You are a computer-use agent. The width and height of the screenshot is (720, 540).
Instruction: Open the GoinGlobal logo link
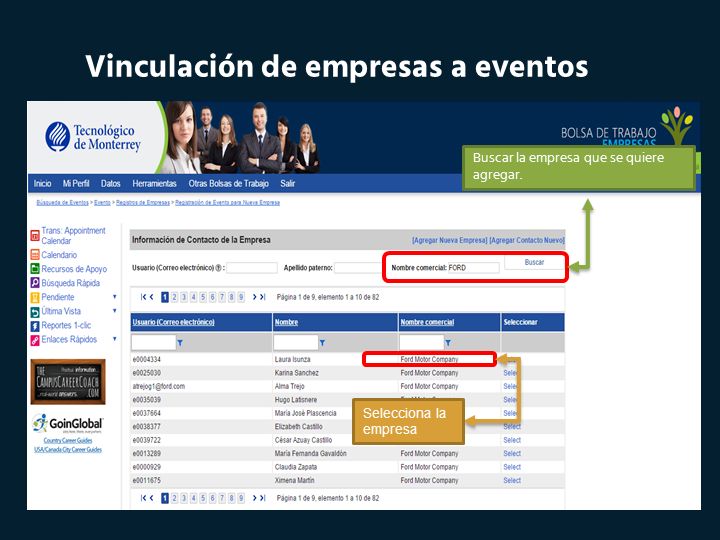68,423
